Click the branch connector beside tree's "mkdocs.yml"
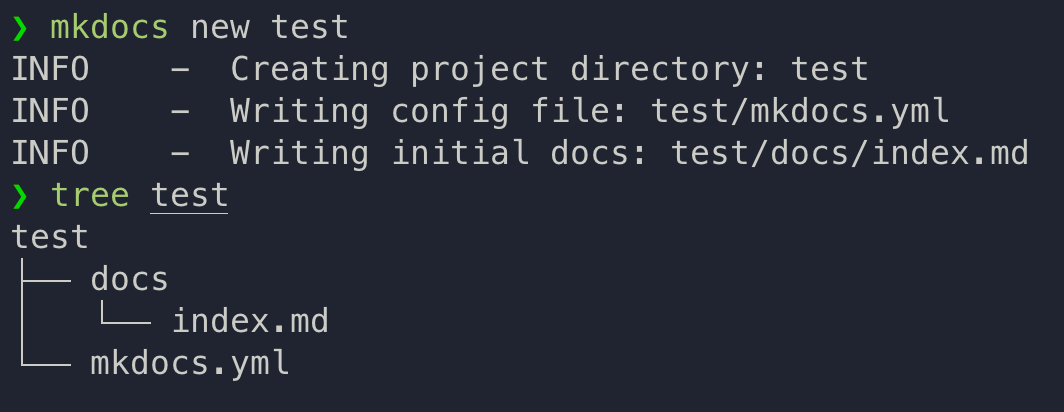The height and width of the screenshot is (412, 1064). click(x=45, y=364)
